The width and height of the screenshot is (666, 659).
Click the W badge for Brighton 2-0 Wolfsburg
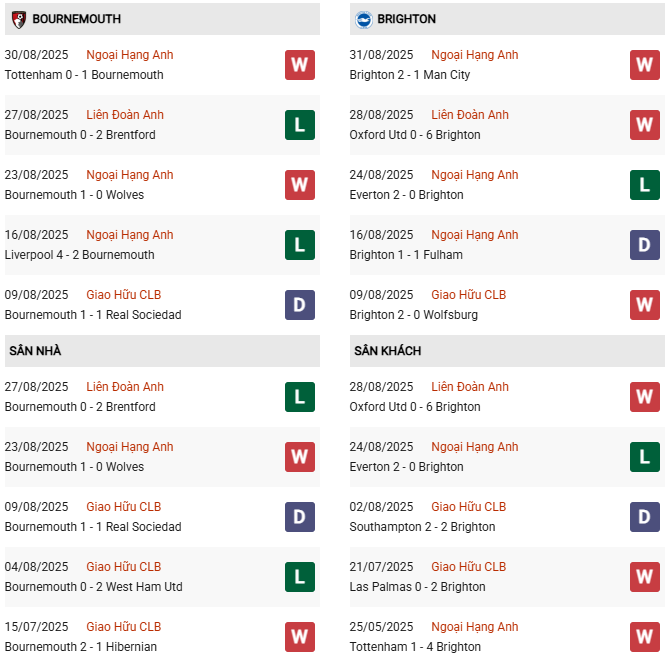[x=645, y=305]
